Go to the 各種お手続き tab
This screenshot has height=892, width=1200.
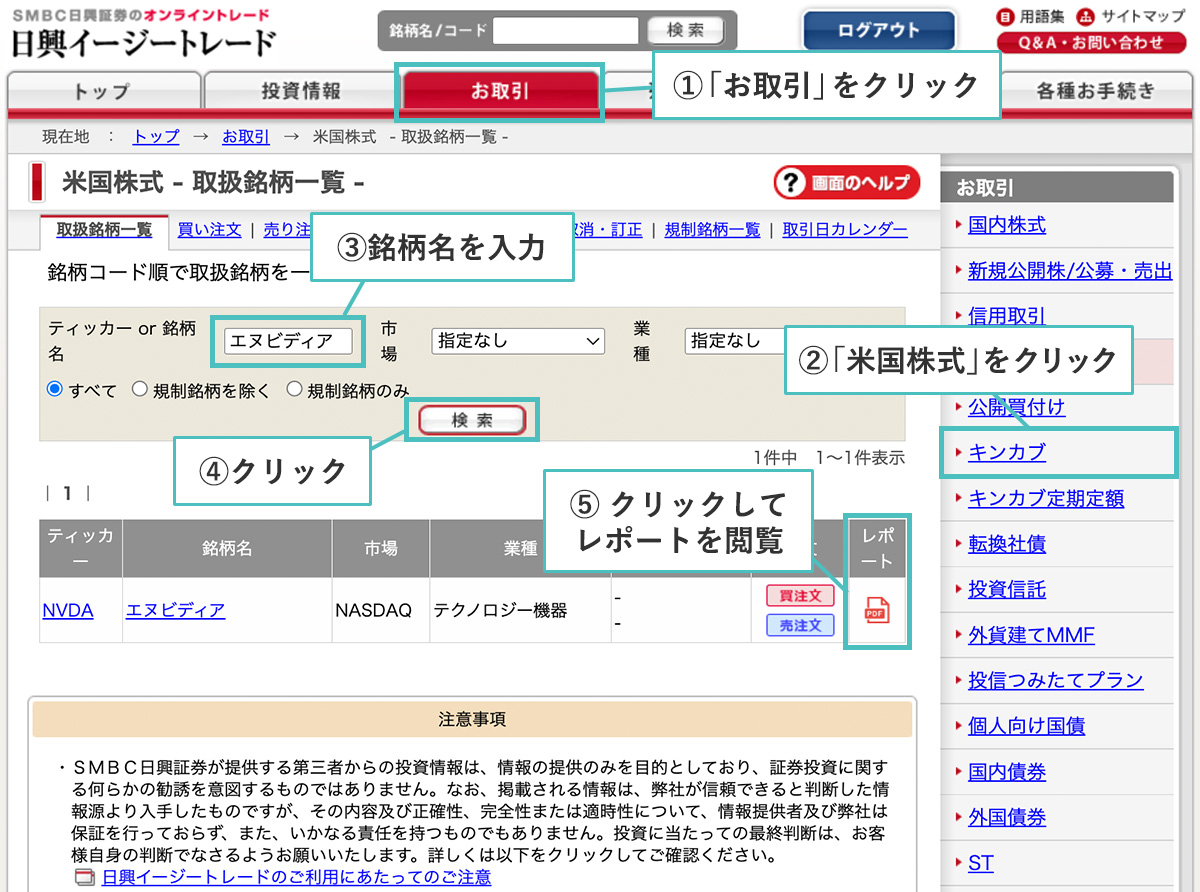pos(1095,92)
